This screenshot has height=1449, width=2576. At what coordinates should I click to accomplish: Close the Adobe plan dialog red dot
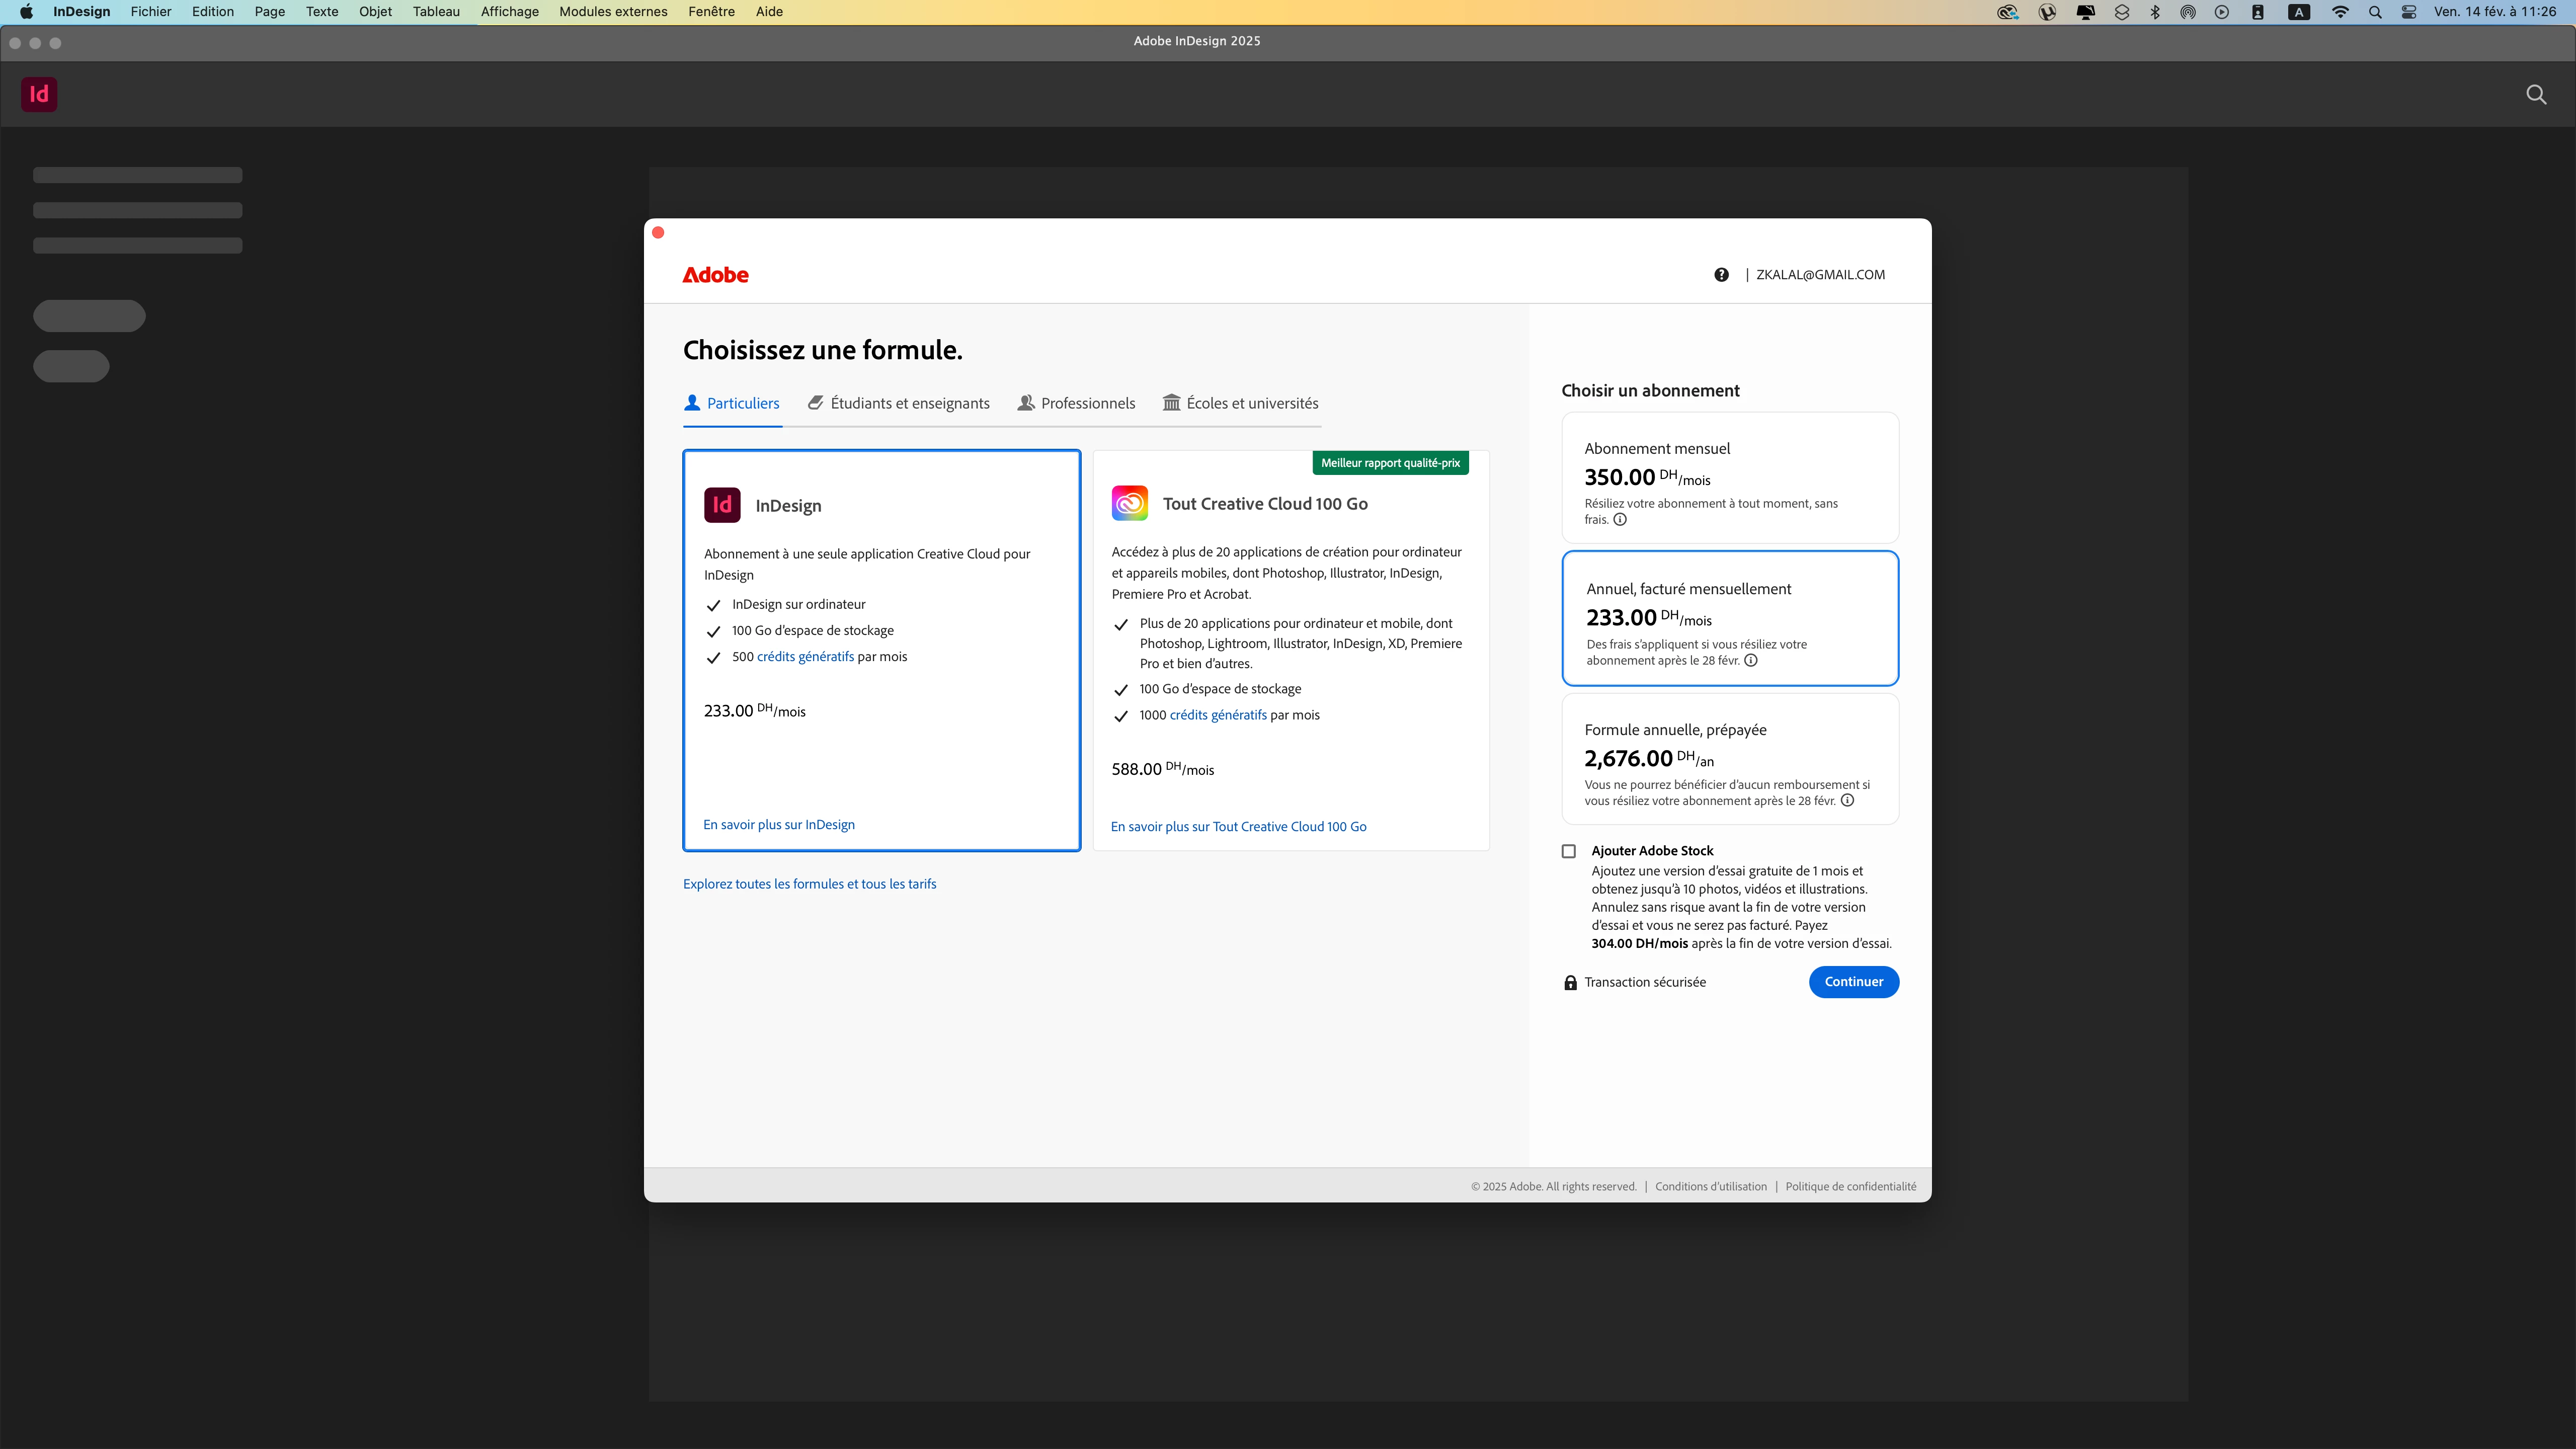pyautogui.click(x=658, y=233)
